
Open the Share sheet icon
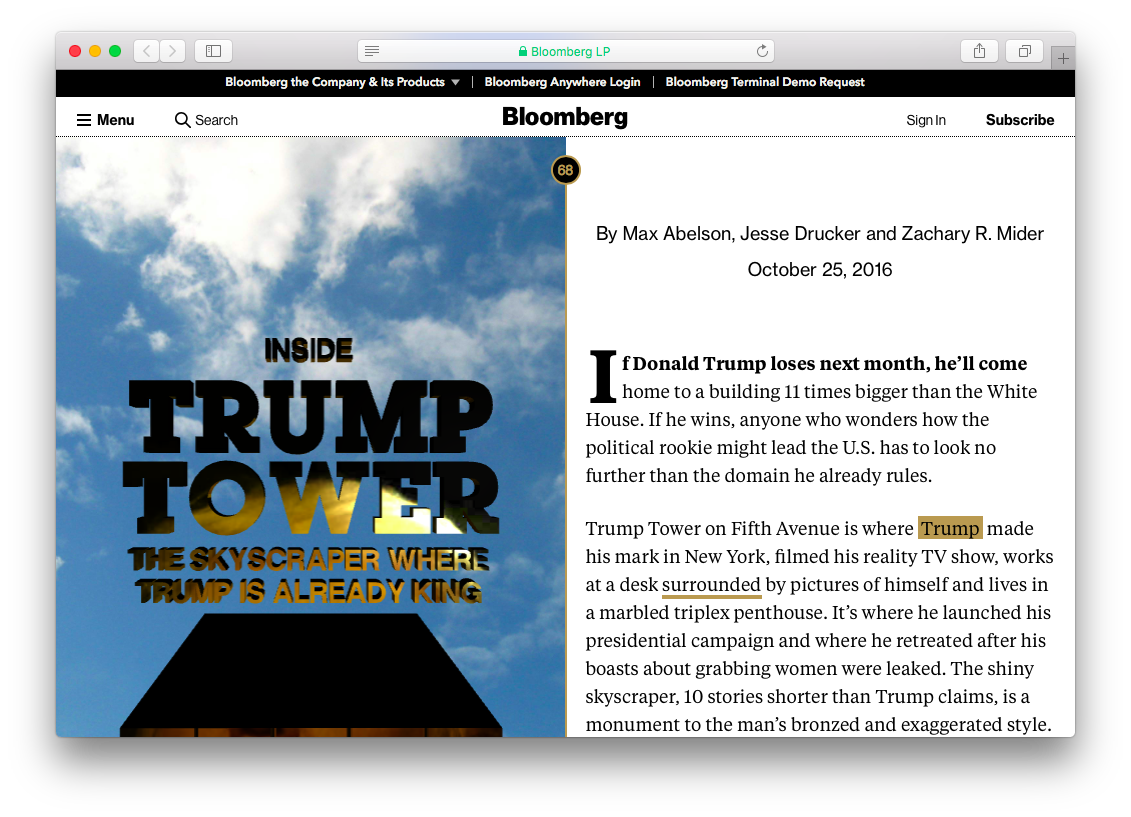pyautogui.click(x=979, y=51)
